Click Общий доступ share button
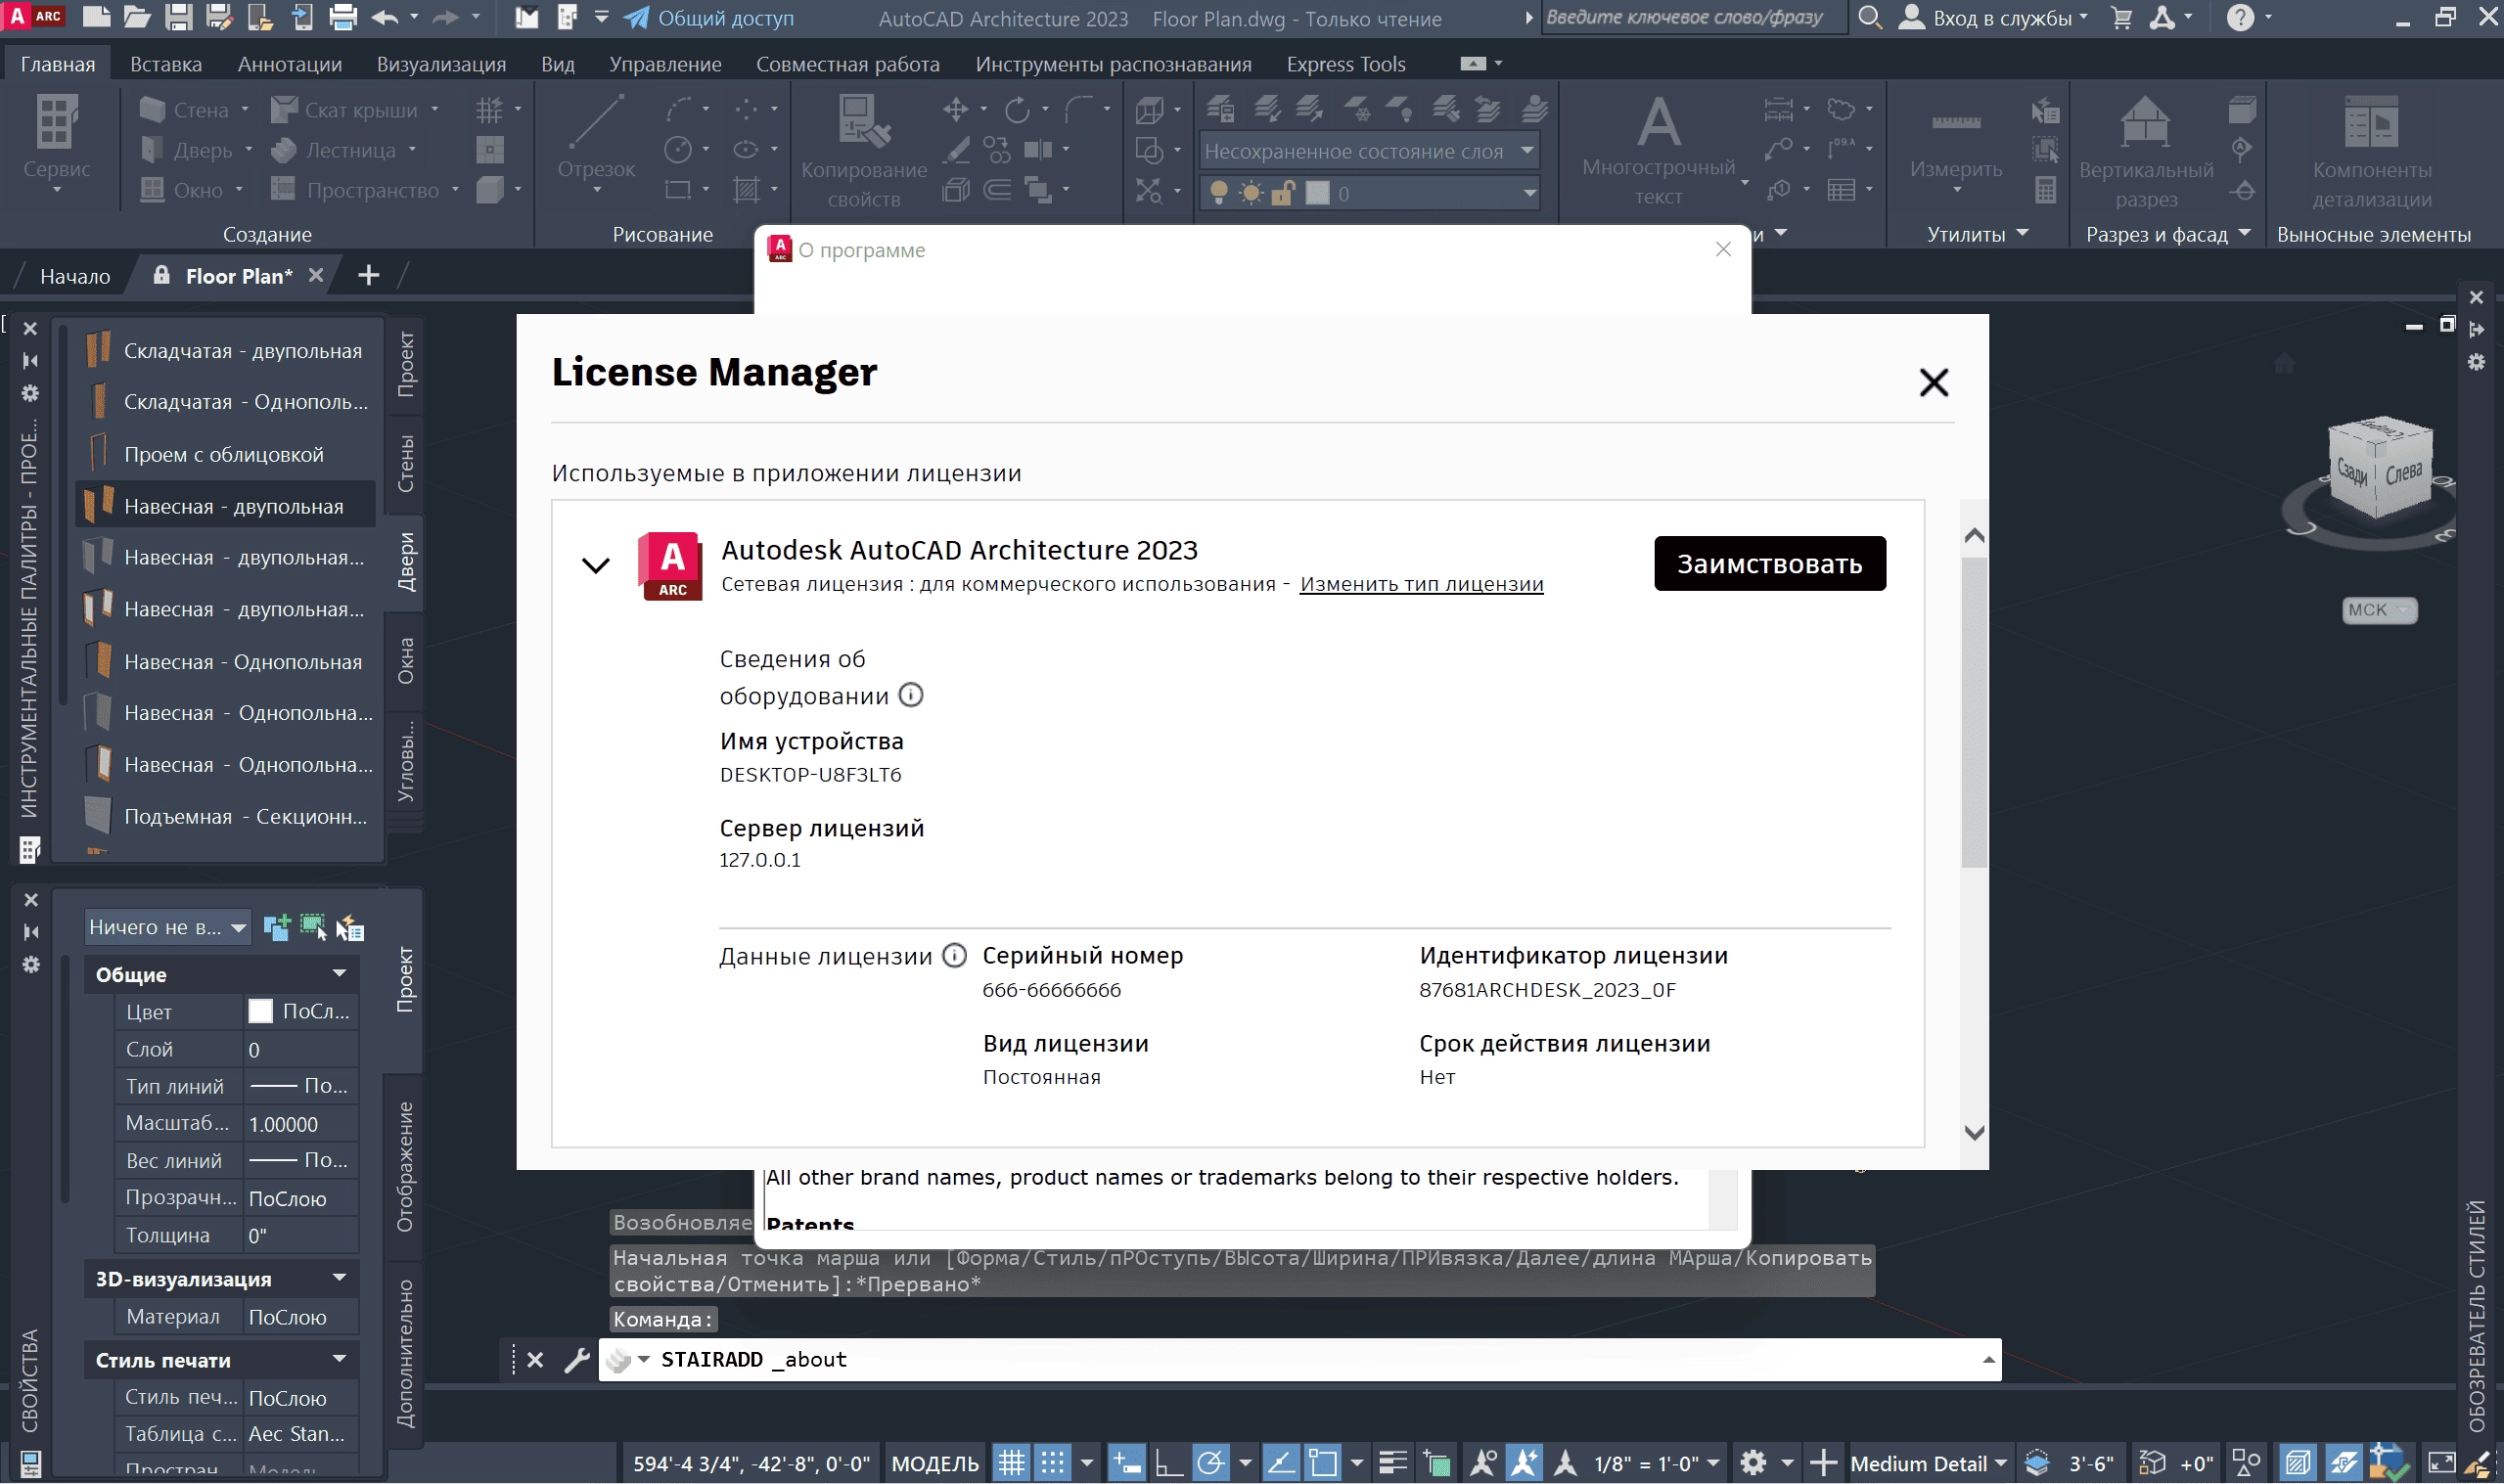The image size is (2504, 1484). [710, 18]
